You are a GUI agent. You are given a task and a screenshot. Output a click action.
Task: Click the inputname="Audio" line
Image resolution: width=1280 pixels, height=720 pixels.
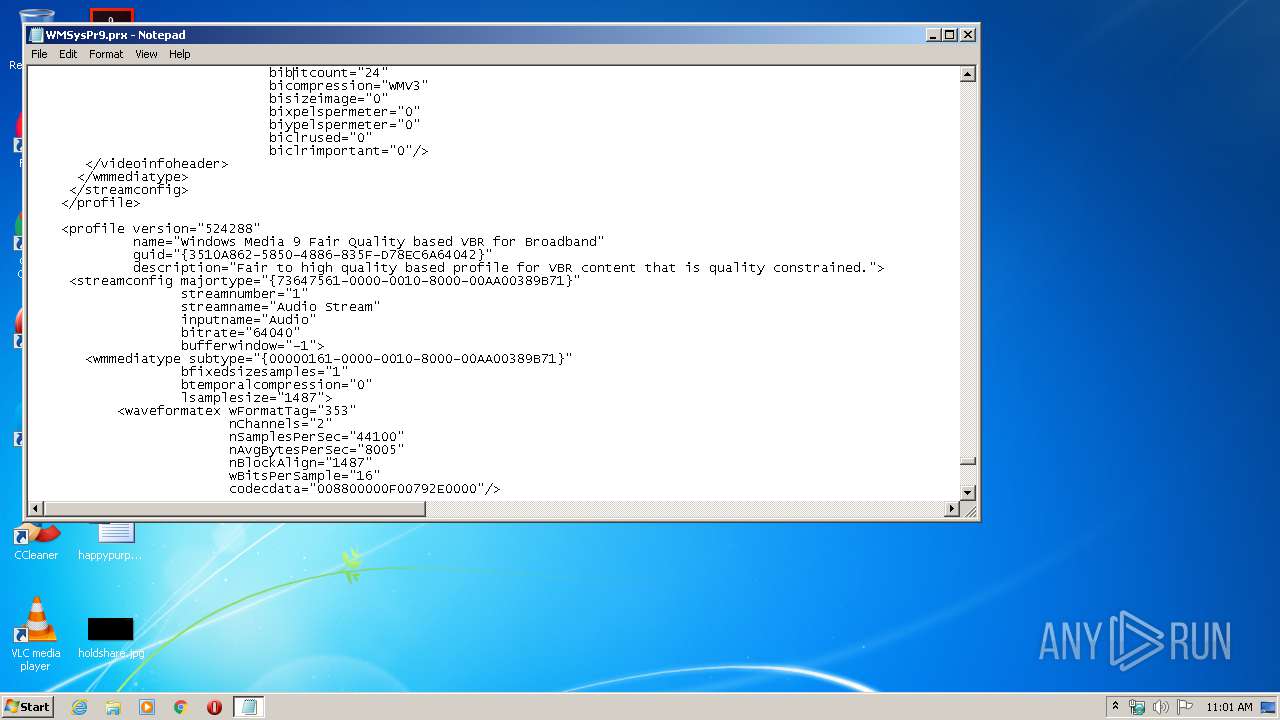[248, 320]
